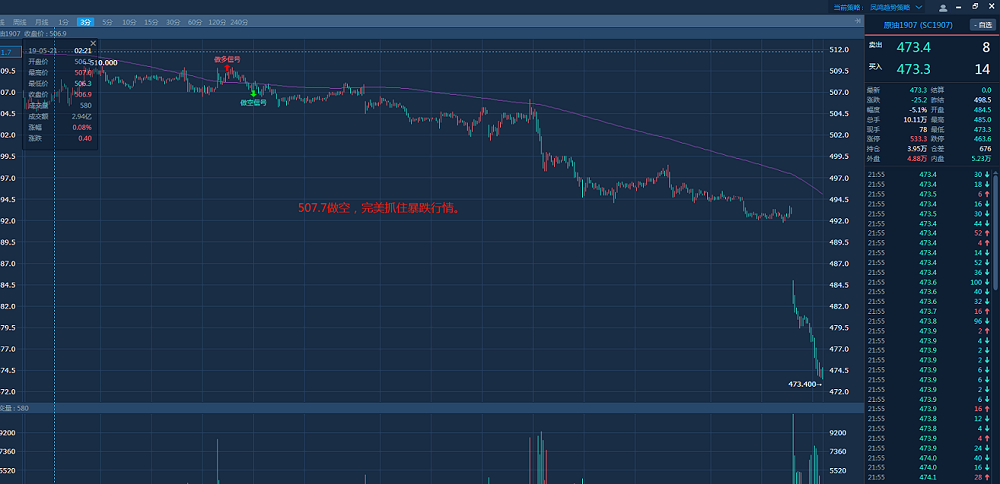This screenshot has width=1000, height=484.
Task: Select the 240分 chart interval
Action: coord(239,21)
